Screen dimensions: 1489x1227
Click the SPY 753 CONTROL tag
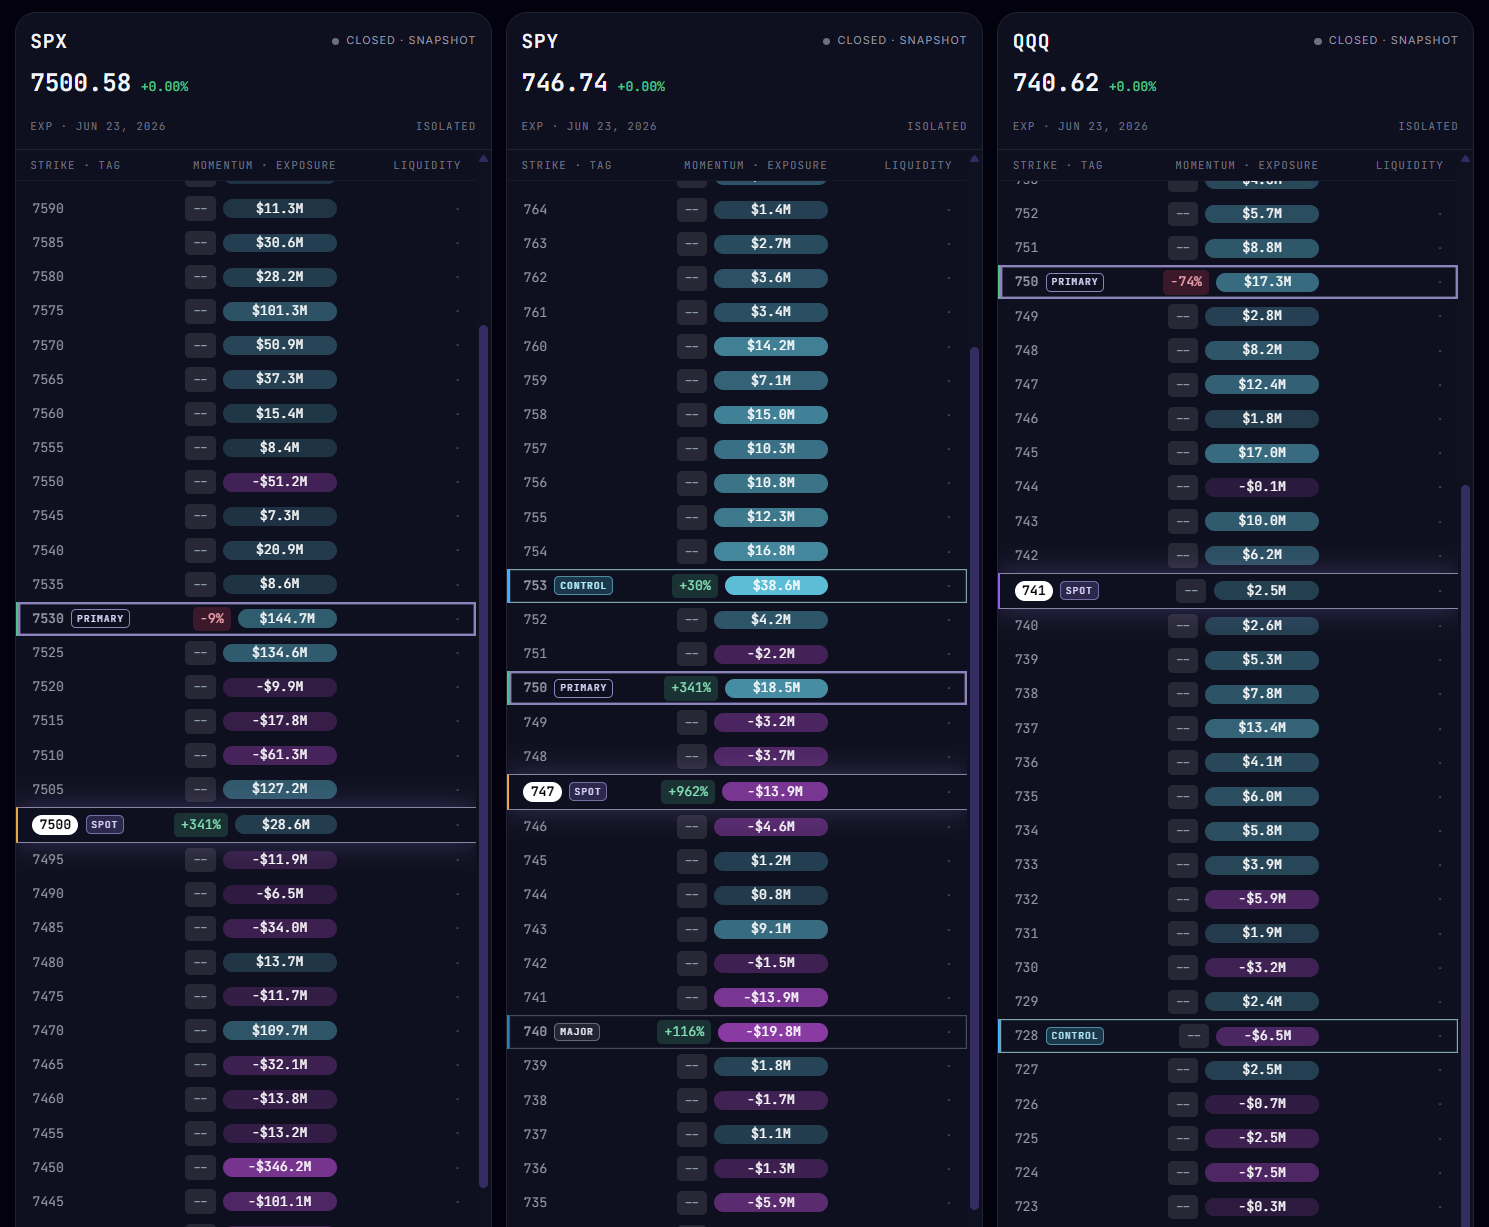click(x=583, y=586)
